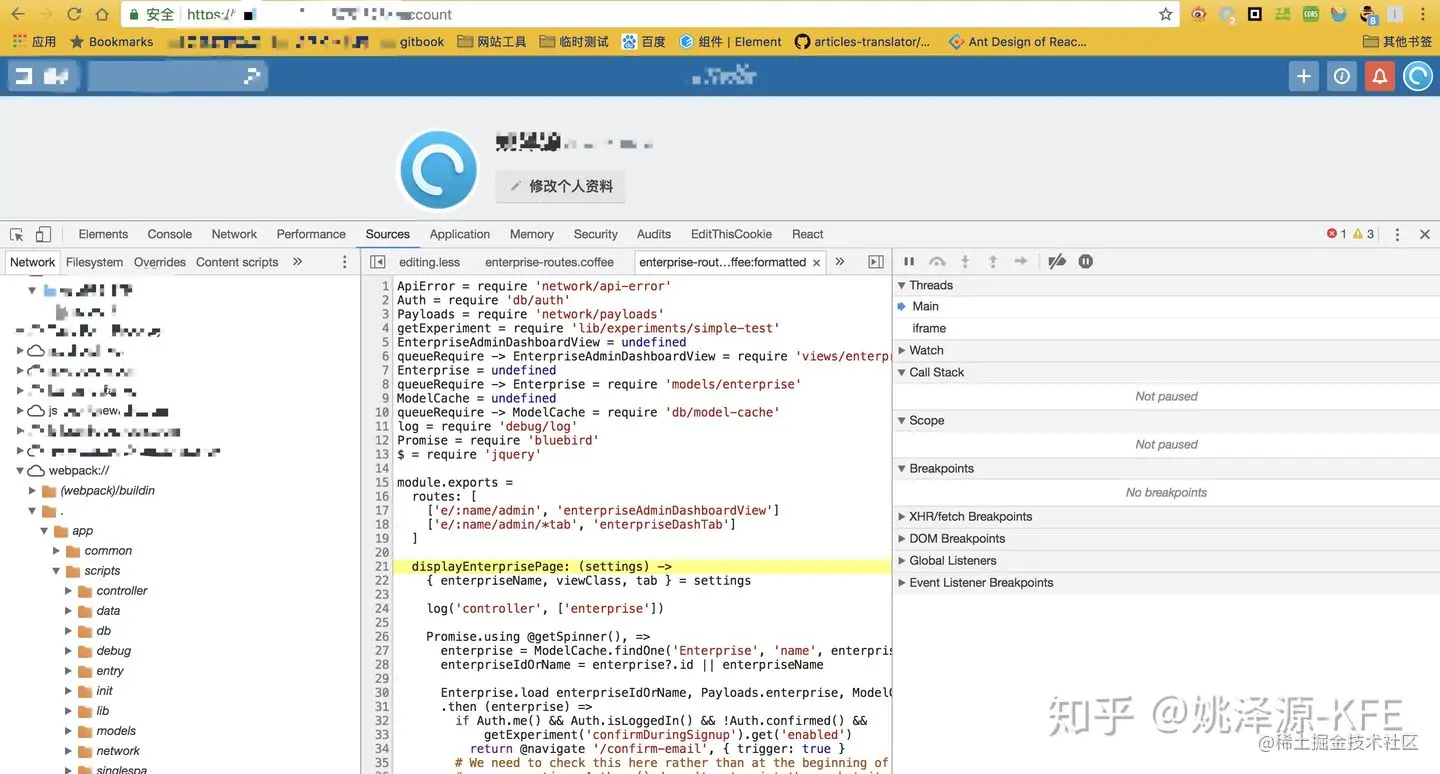Click the Step out debugger button
Image resolution: width=1440 pixels, height=774 pixels.
(993, 262)
